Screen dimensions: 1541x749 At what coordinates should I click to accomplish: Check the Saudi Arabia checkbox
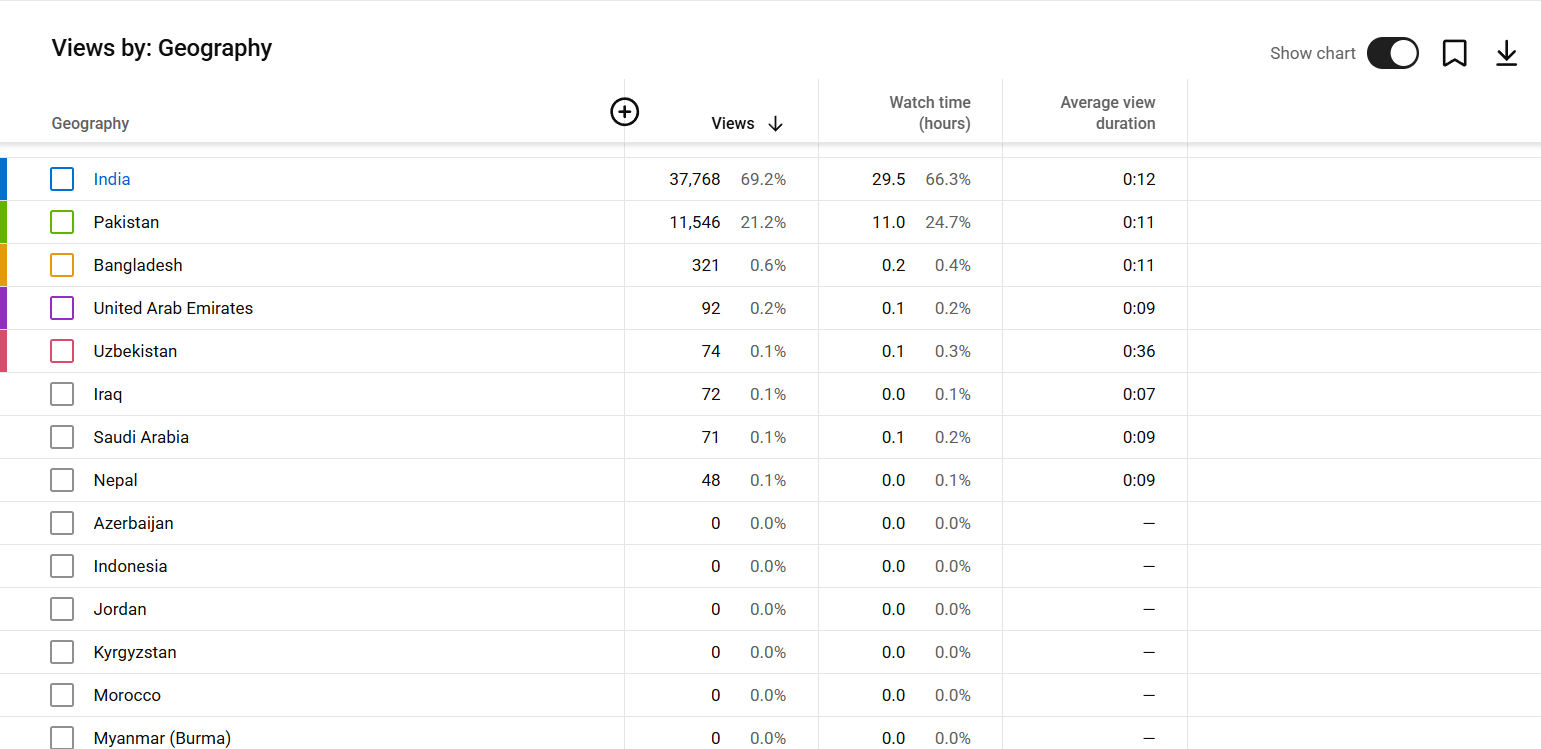tap(62, 437)
